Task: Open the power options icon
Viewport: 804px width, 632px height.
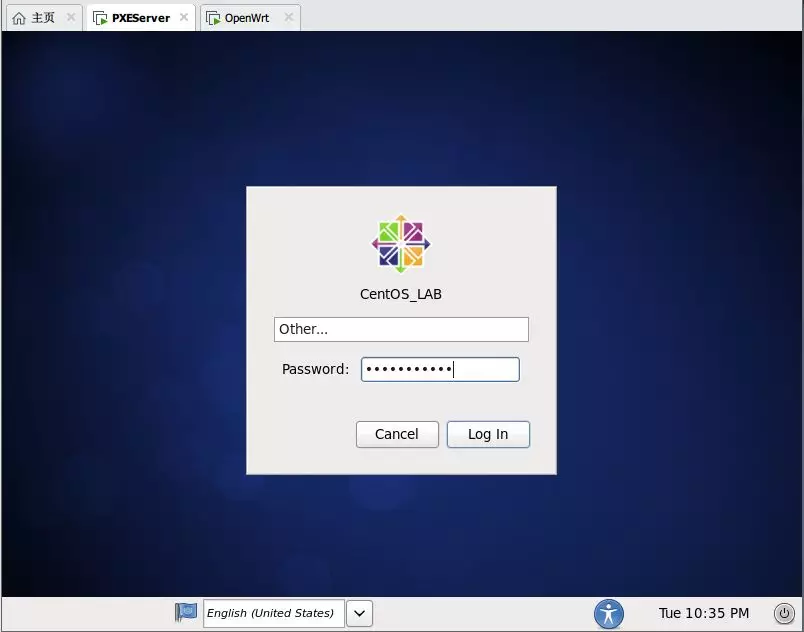Action: point(784,614)
